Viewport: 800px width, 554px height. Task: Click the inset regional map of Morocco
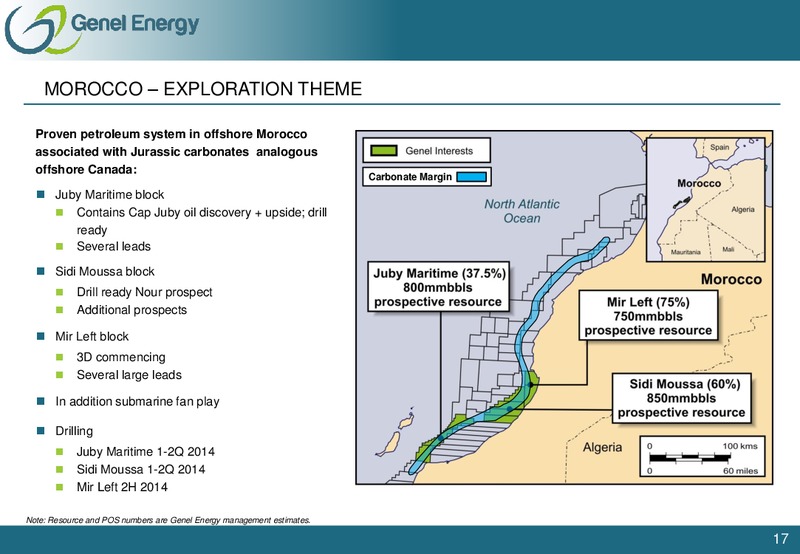pos(706,199)
